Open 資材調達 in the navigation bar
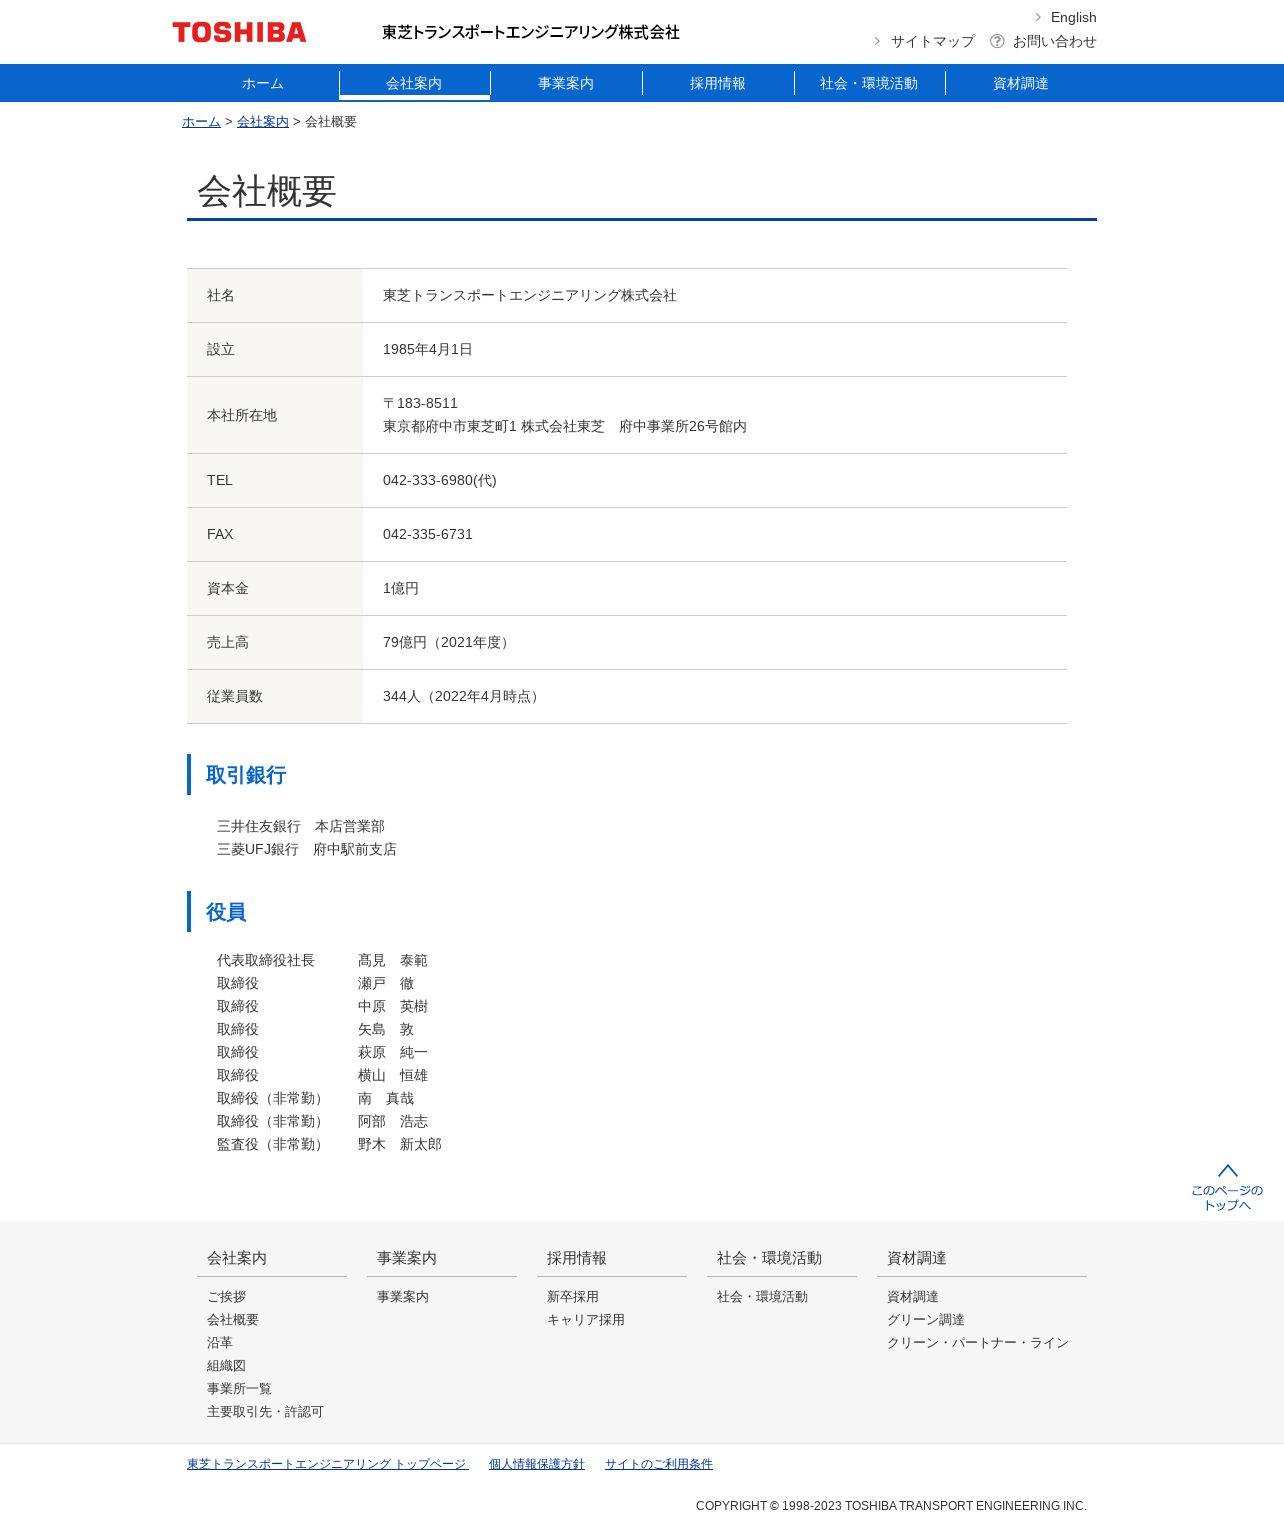 [x=1021, y=83]
